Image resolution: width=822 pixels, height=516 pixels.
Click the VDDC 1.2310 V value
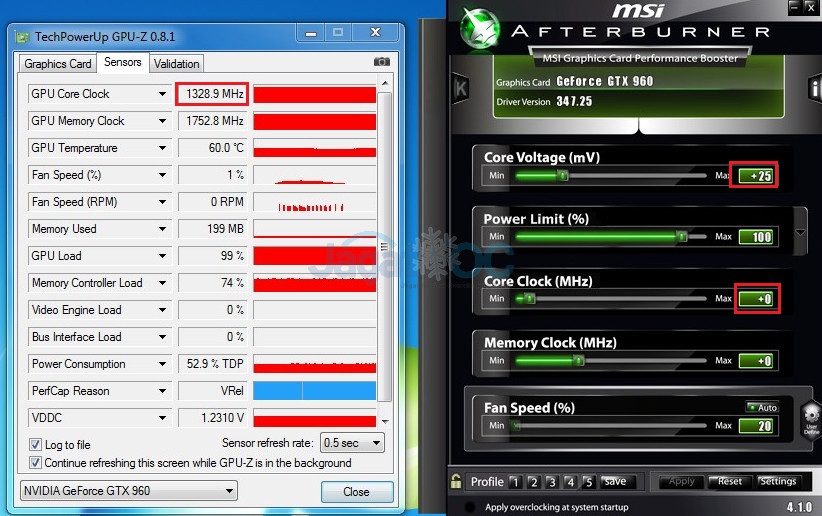pos(212,418)
